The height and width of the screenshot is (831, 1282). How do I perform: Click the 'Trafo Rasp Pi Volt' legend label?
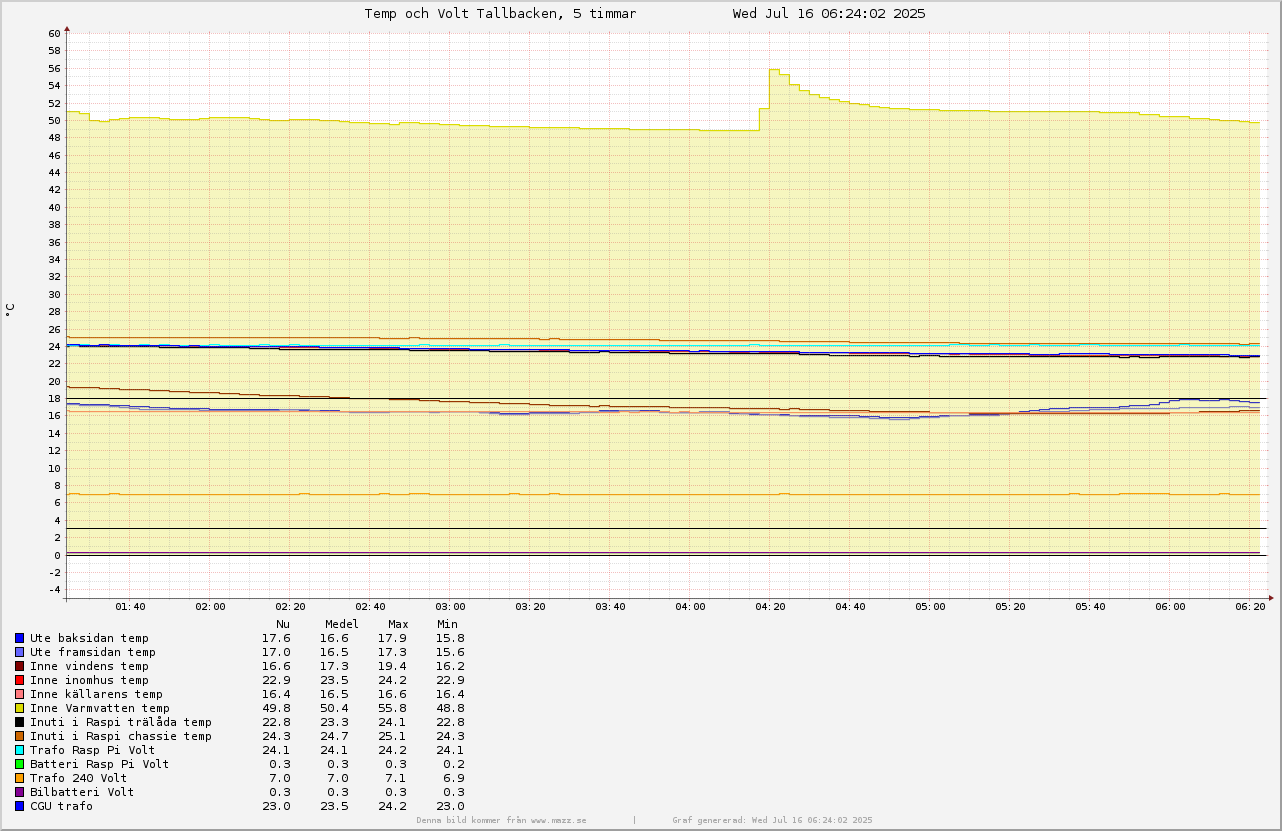[93, 750]
